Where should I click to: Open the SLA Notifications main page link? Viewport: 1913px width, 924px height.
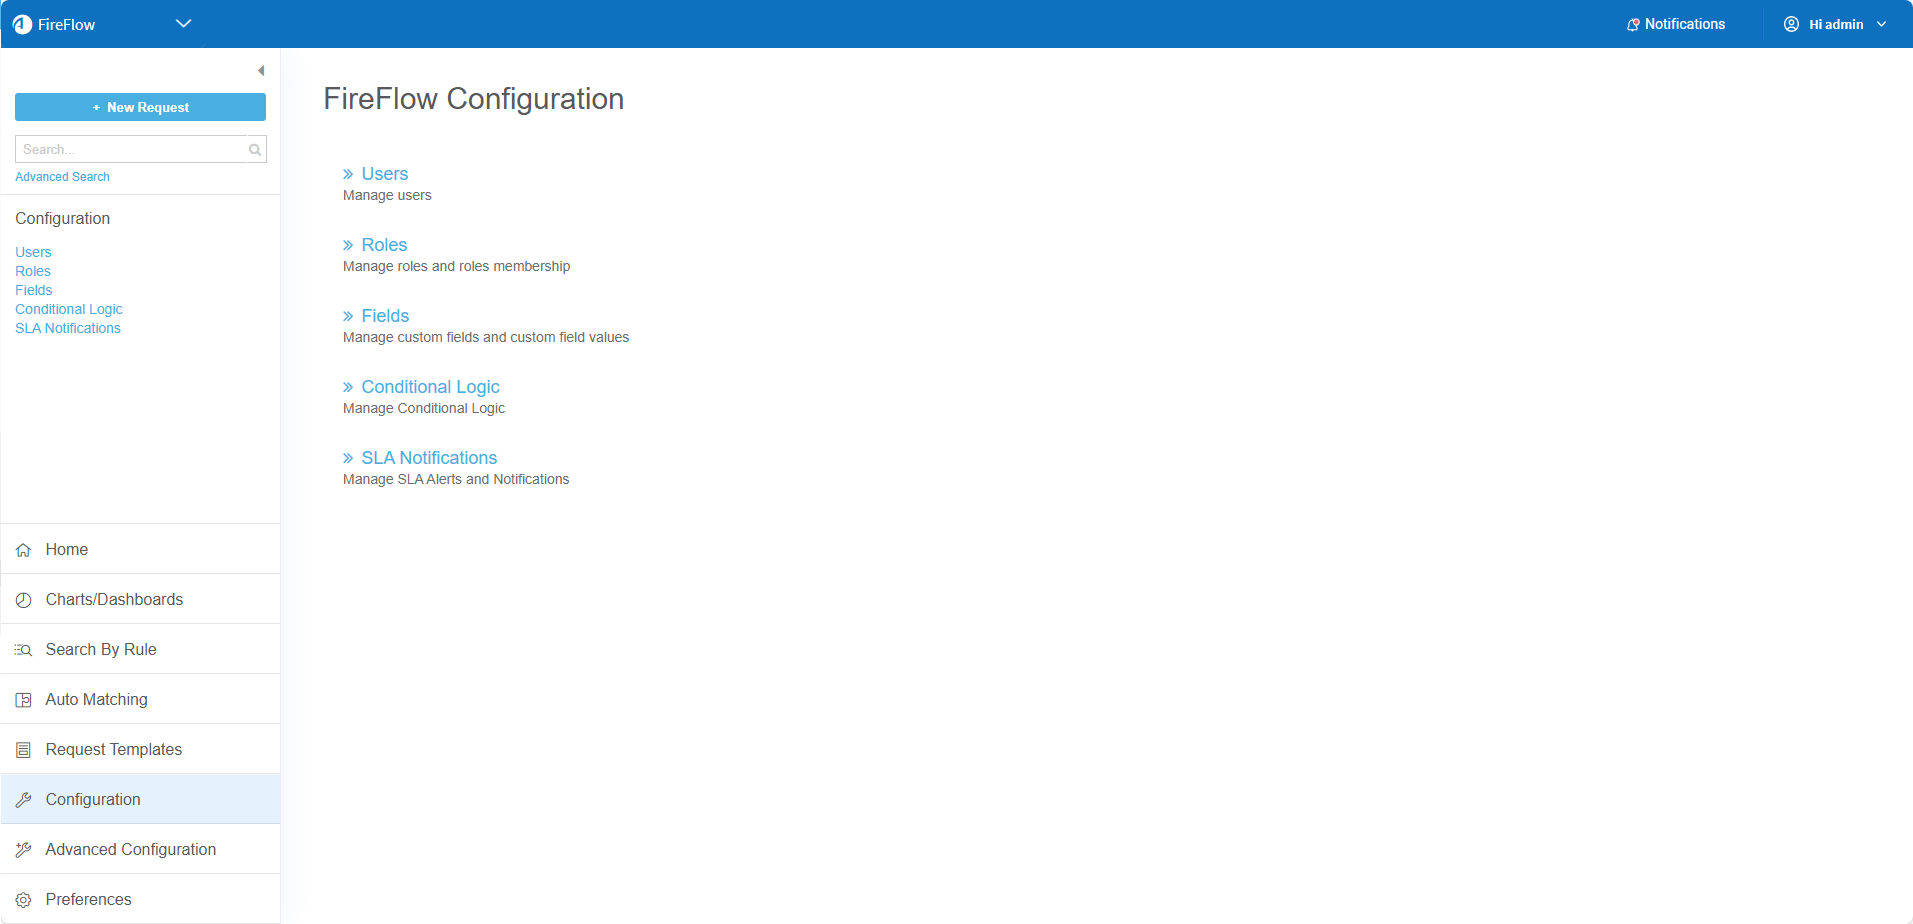pos(429,458)
